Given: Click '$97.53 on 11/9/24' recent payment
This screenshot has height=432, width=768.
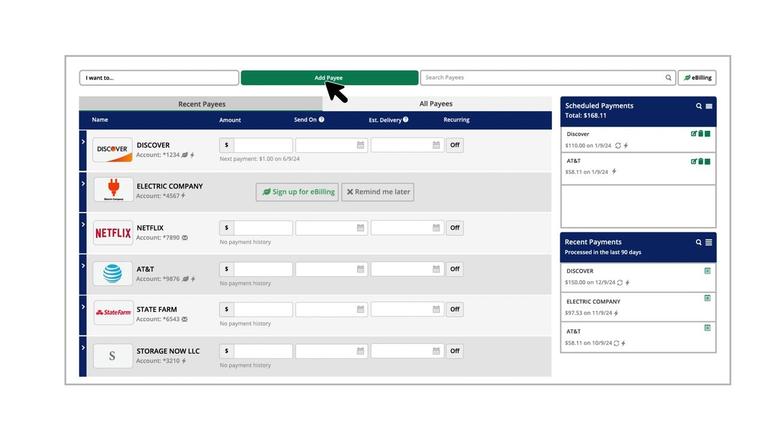Looking at the screenshot, I should [588, 313].
